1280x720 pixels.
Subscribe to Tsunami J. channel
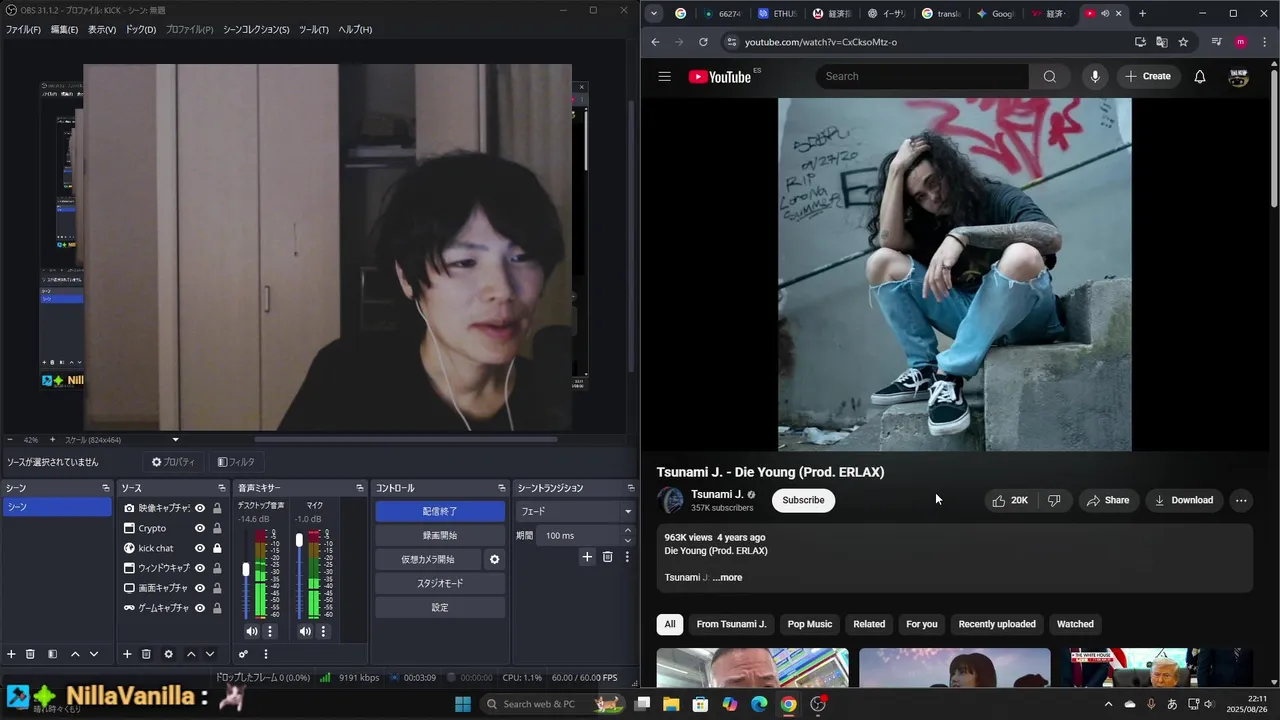pyautogui.click(x=803, y=500)
